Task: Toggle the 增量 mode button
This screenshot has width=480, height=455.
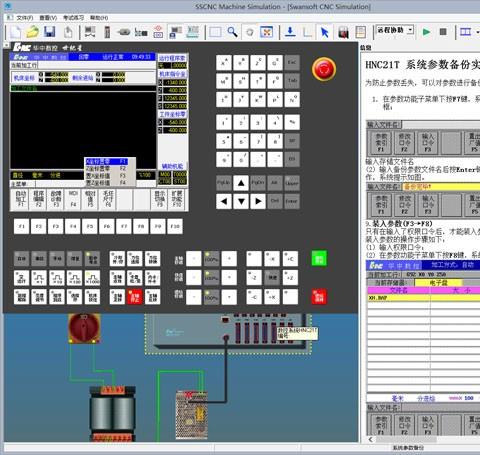Action: [74, 259]
